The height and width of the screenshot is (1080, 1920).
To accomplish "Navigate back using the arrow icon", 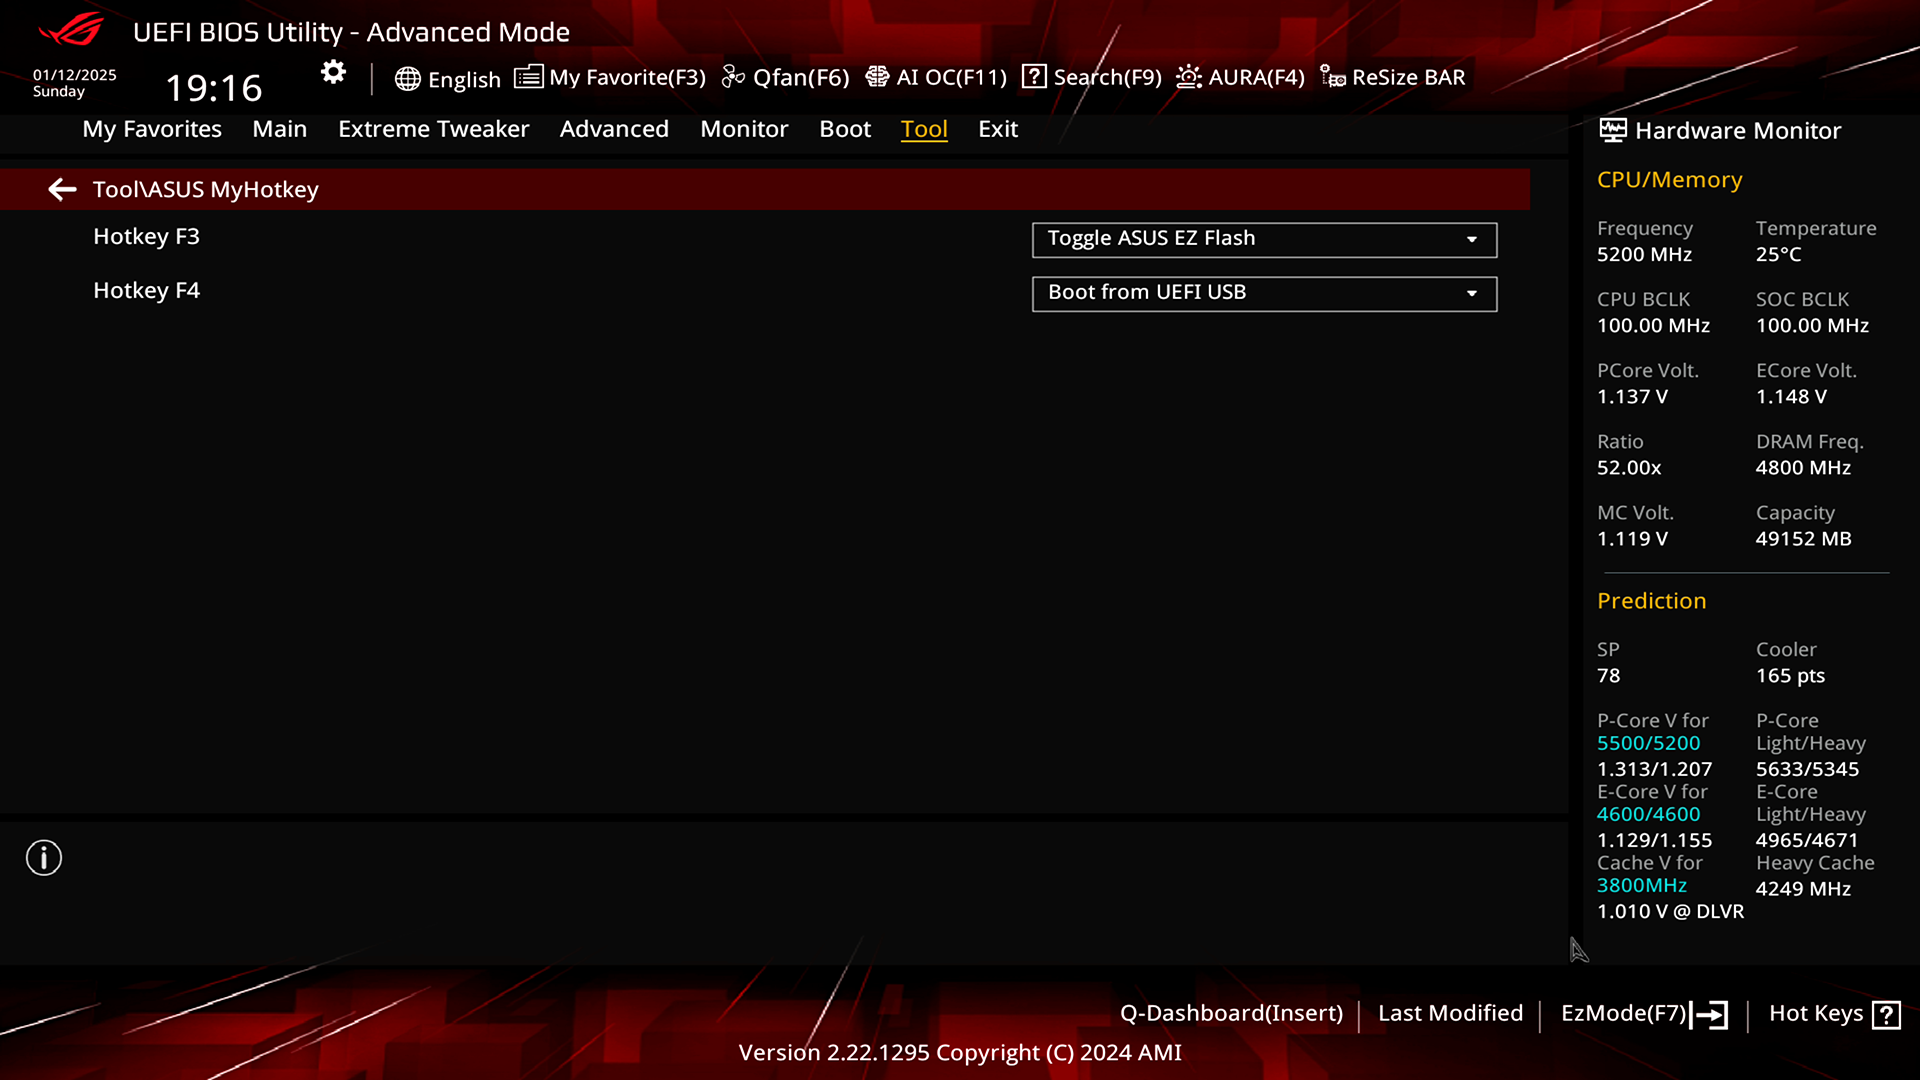I will (61, 189).
